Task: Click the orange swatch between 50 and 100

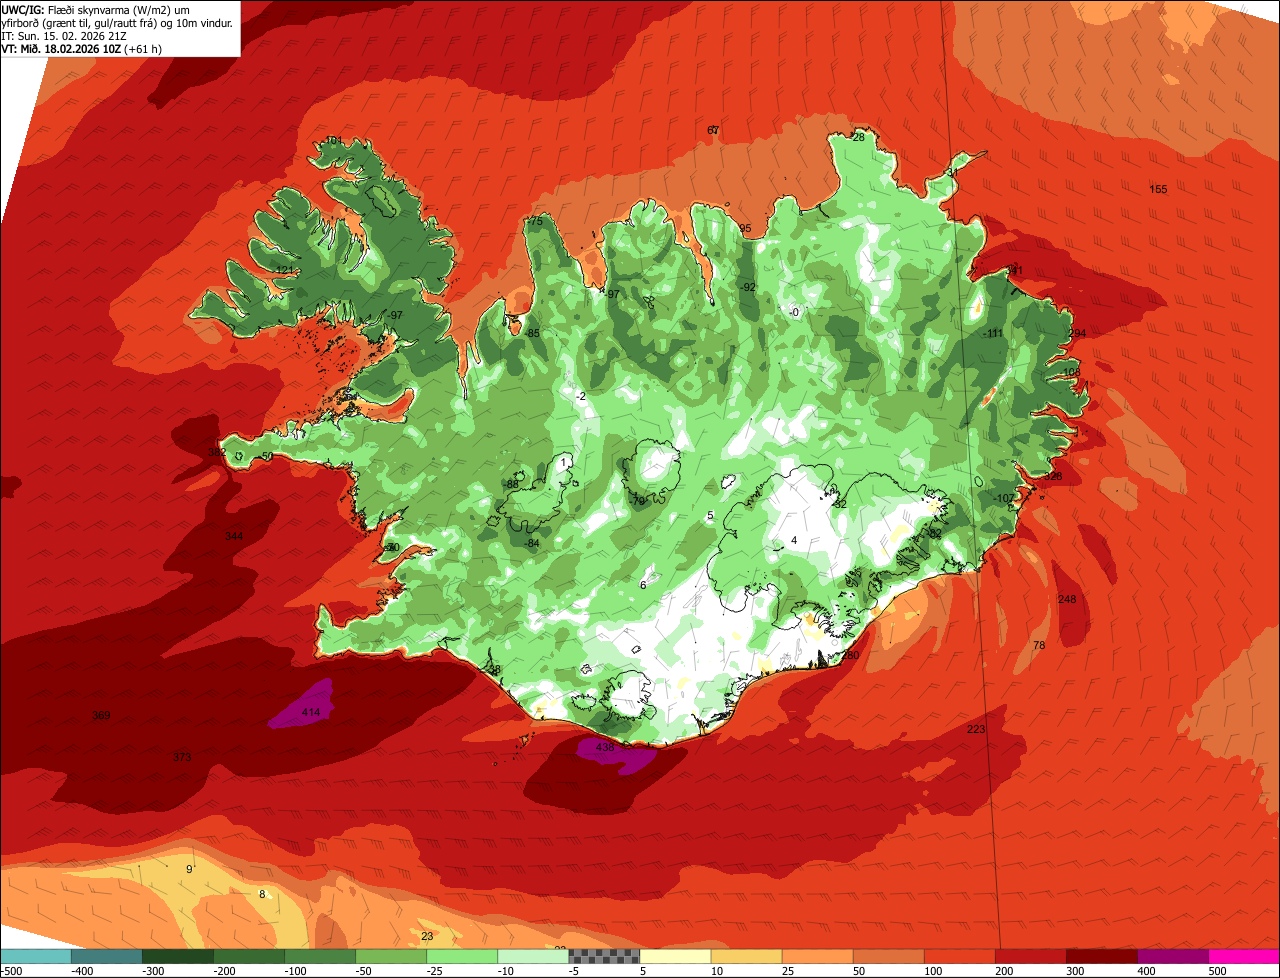Action: coord(888,956)
